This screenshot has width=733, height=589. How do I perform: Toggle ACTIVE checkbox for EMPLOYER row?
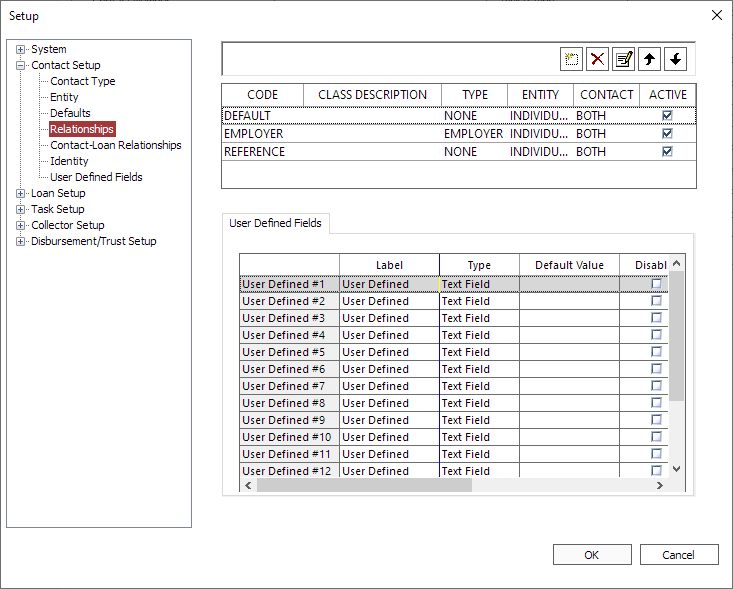click(x=667, y=134)
